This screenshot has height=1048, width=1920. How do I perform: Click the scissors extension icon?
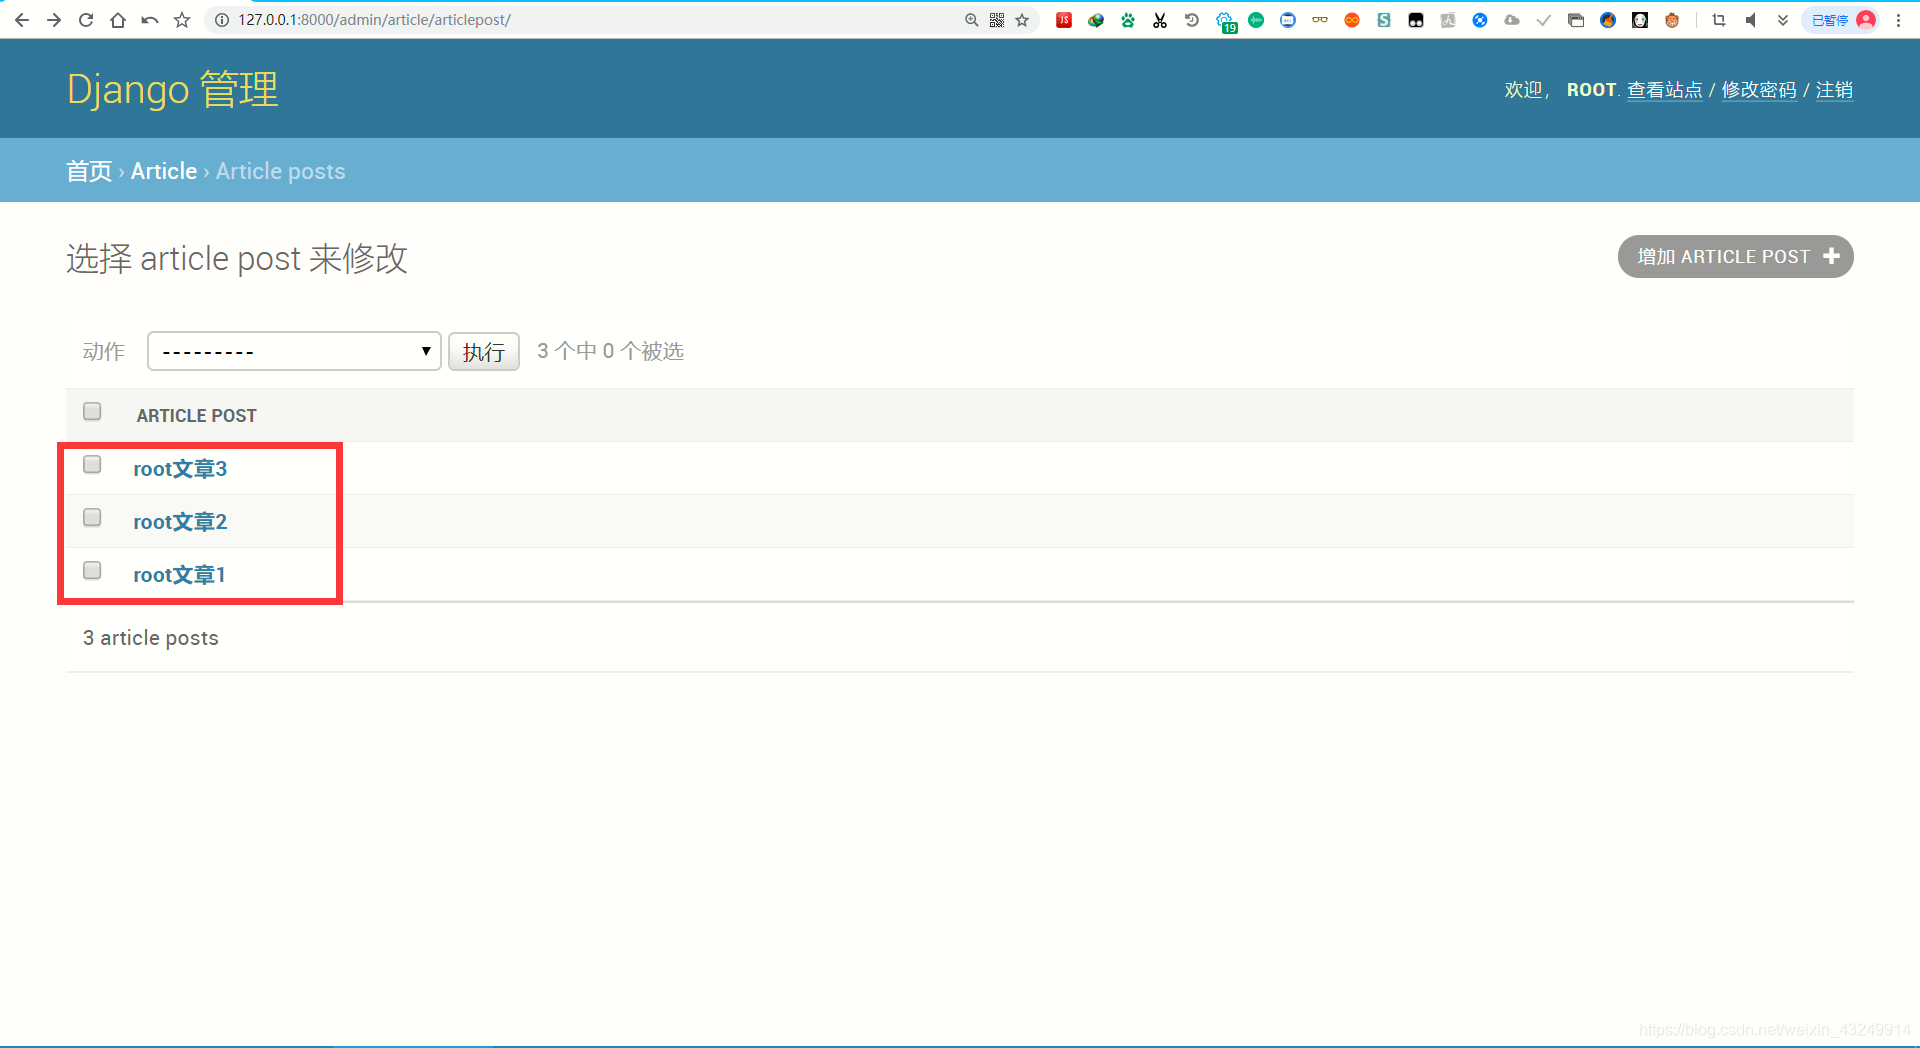tap(1160, 20)
